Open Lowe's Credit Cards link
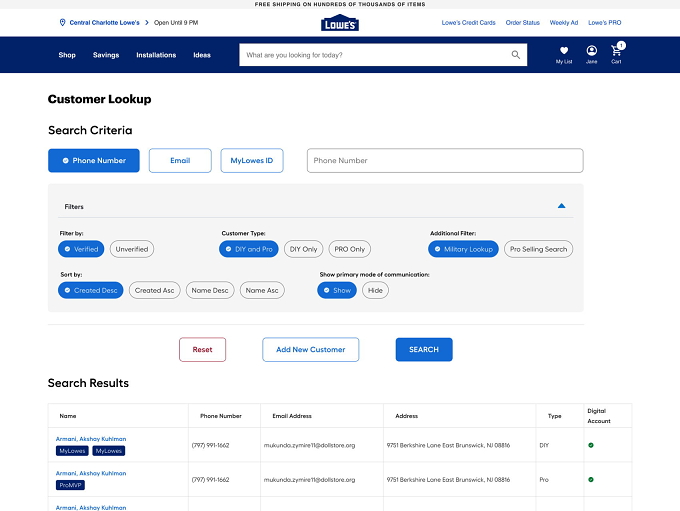This screenshot has width=680, height=511. 468,23
